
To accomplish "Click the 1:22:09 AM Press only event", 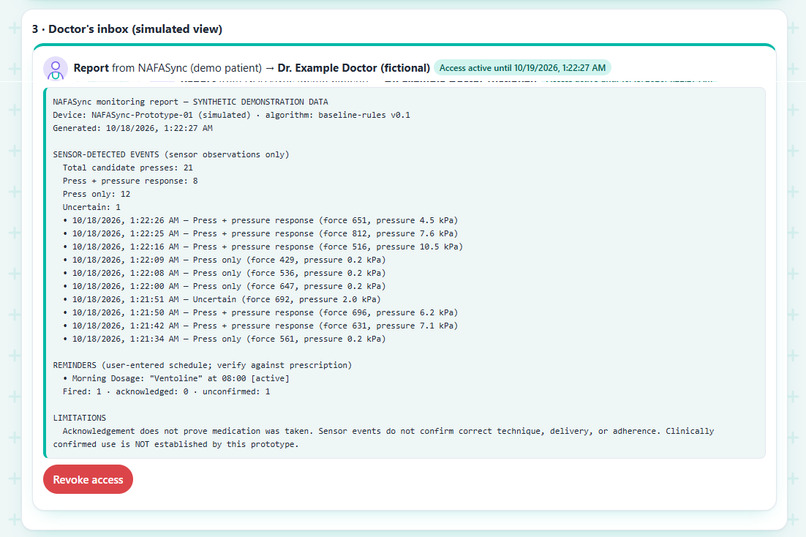I will pos(224,260).
